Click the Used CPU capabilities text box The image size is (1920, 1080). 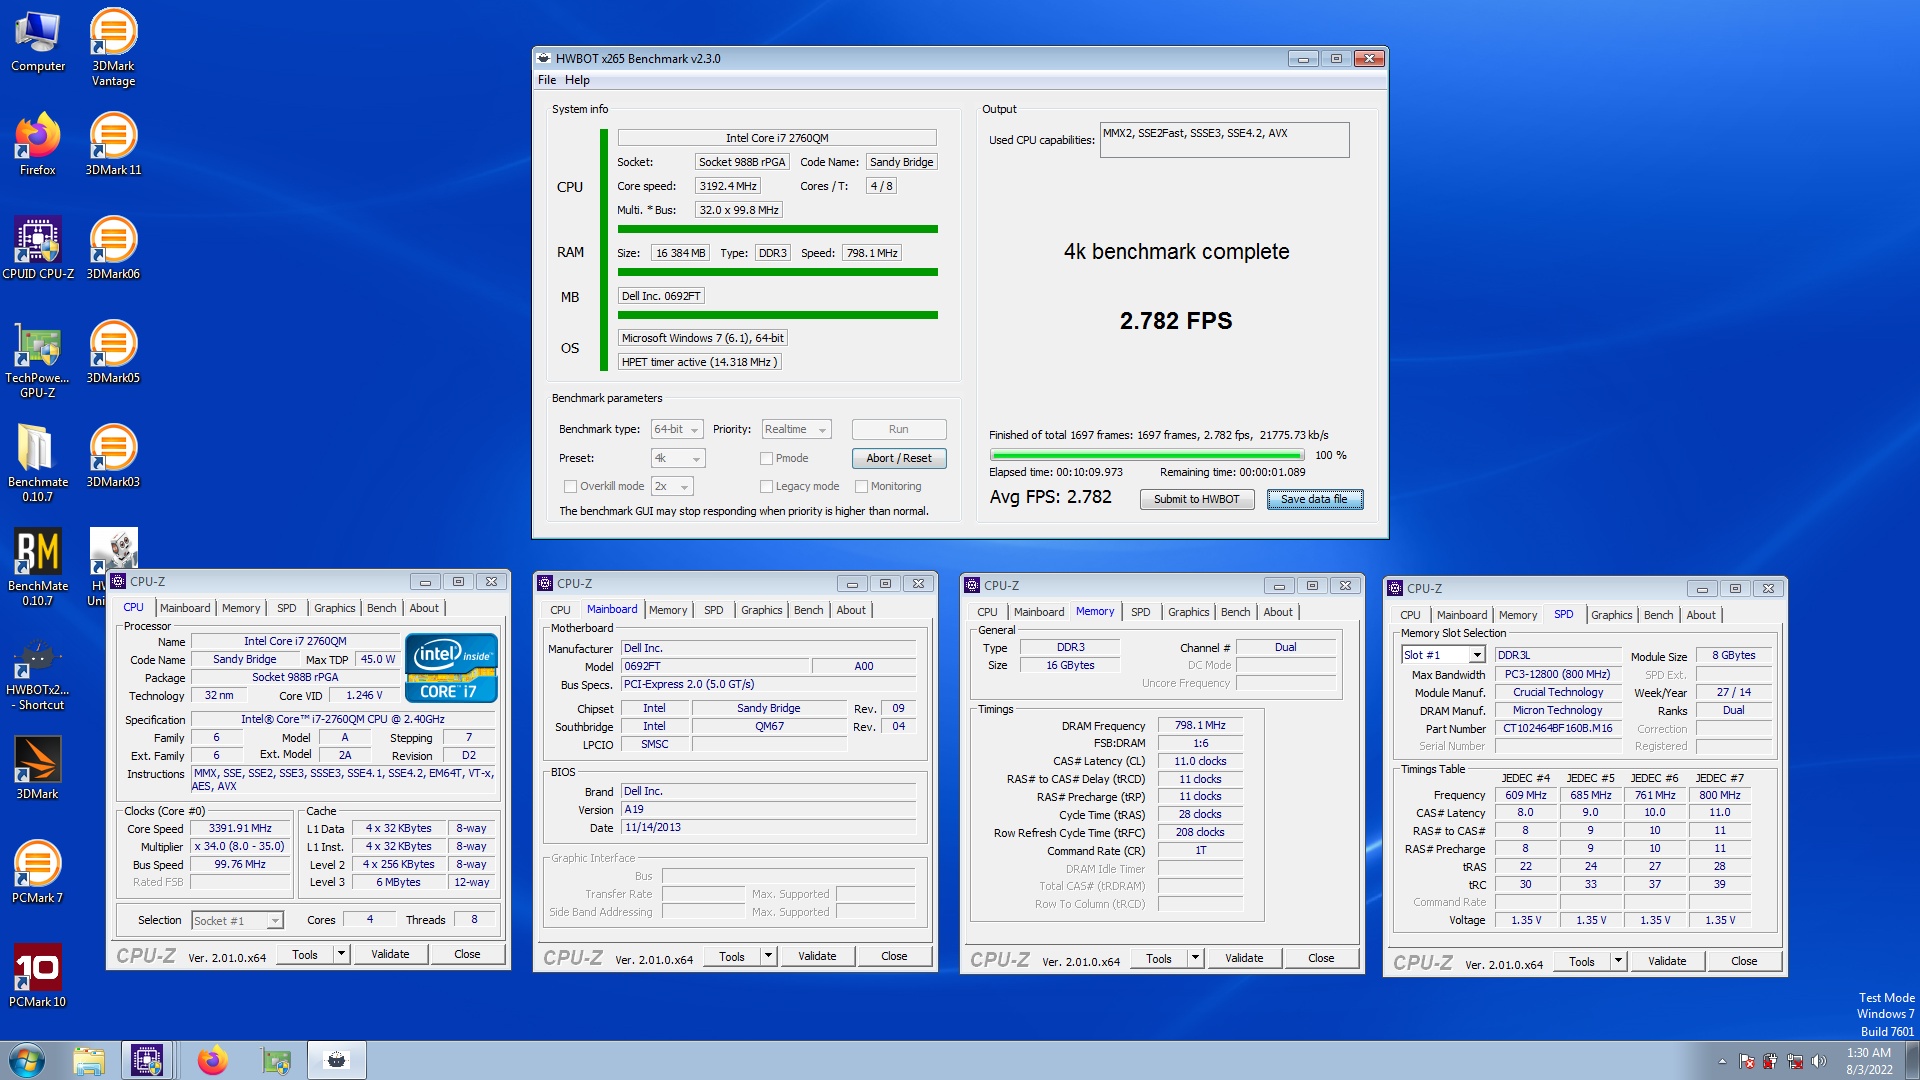(1224, 140)
